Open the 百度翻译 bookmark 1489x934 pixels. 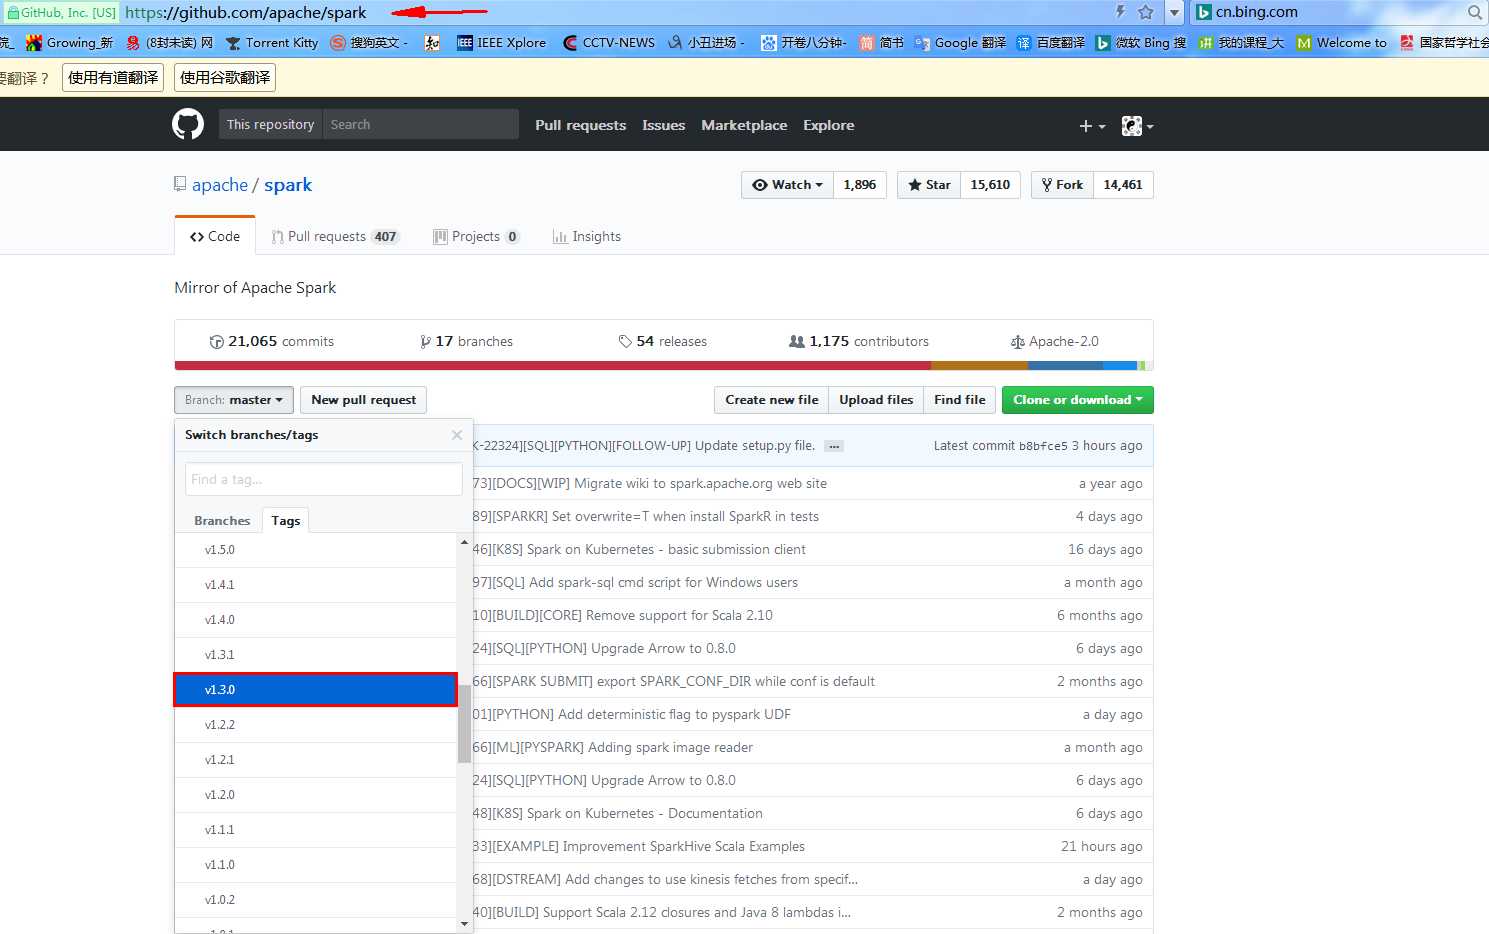click(1050, 43)
